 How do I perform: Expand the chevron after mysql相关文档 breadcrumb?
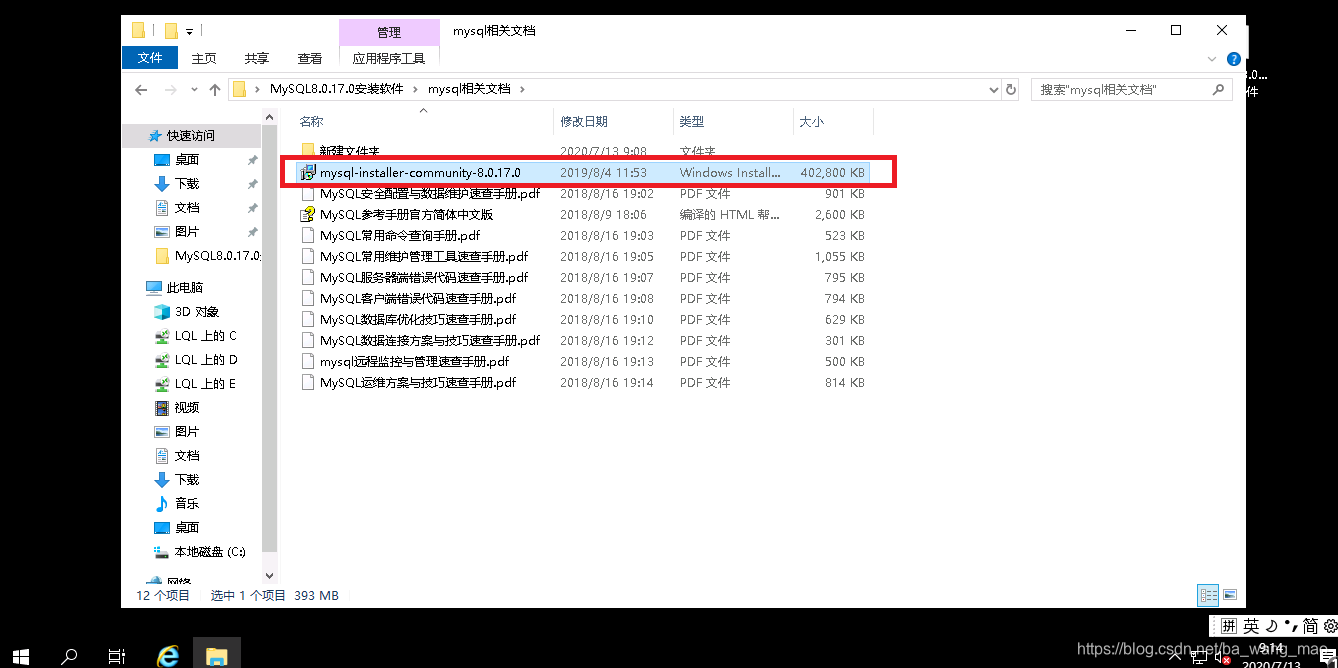coord(522,89)
